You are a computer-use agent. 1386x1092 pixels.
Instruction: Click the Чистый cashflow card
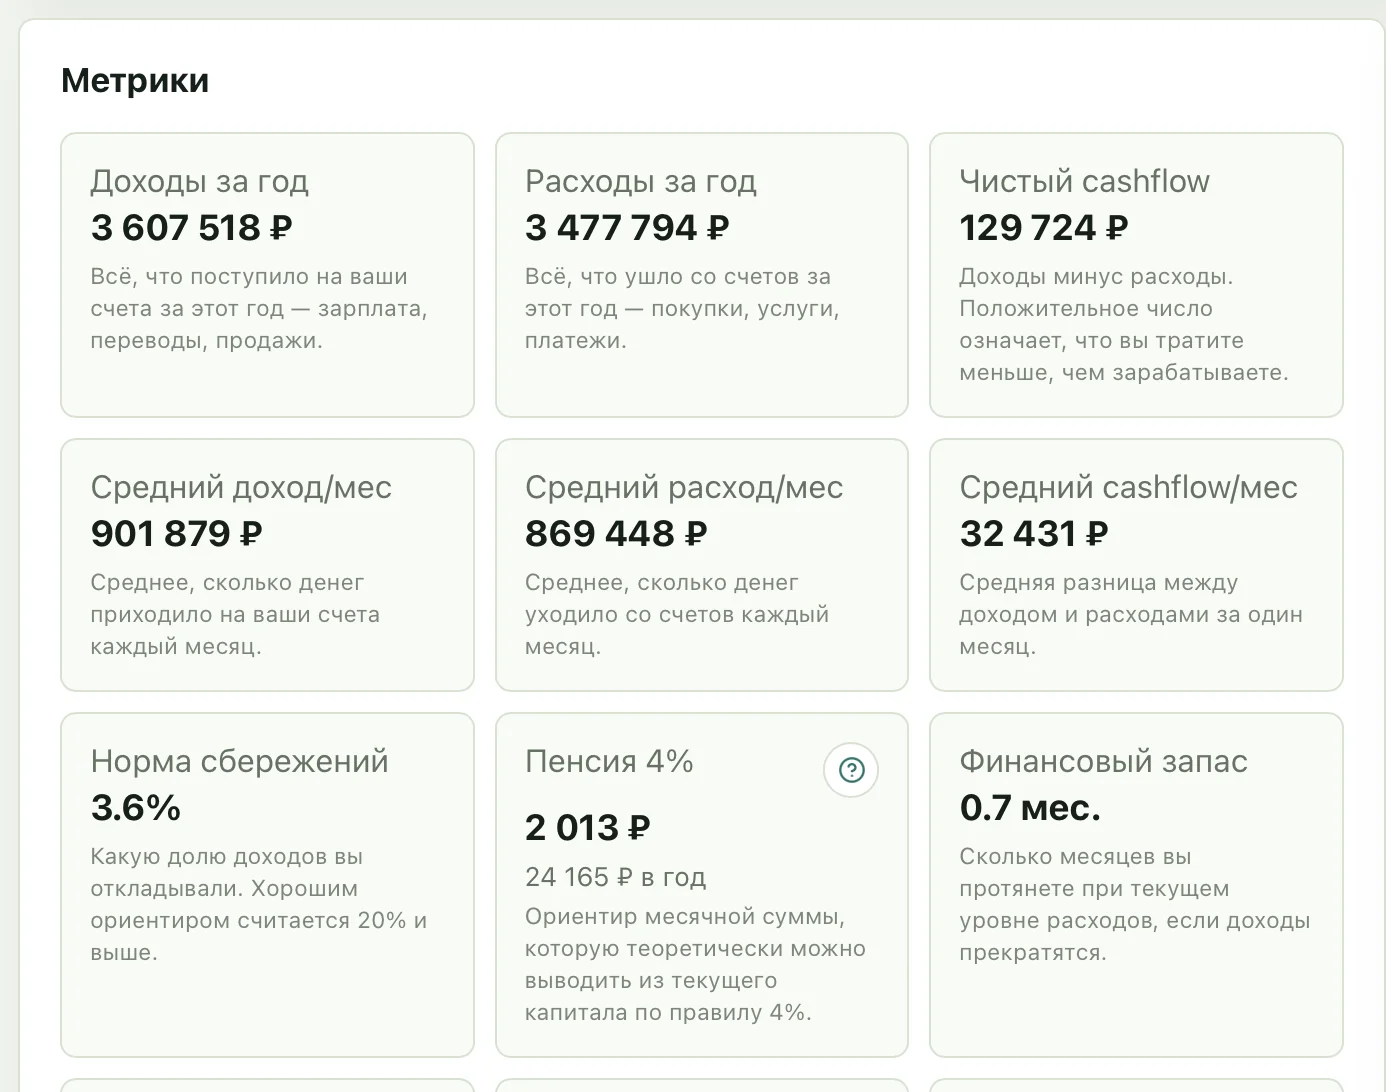coord(1136,275)
